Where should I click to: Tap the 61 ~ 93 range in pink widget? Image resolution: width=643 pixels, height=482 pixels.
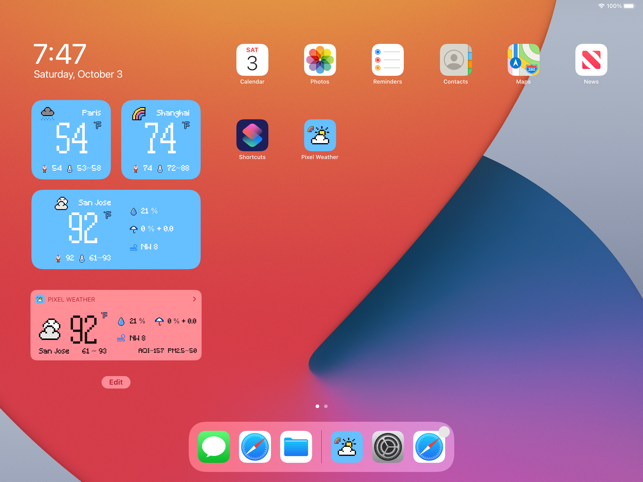(x=94, y=351)
